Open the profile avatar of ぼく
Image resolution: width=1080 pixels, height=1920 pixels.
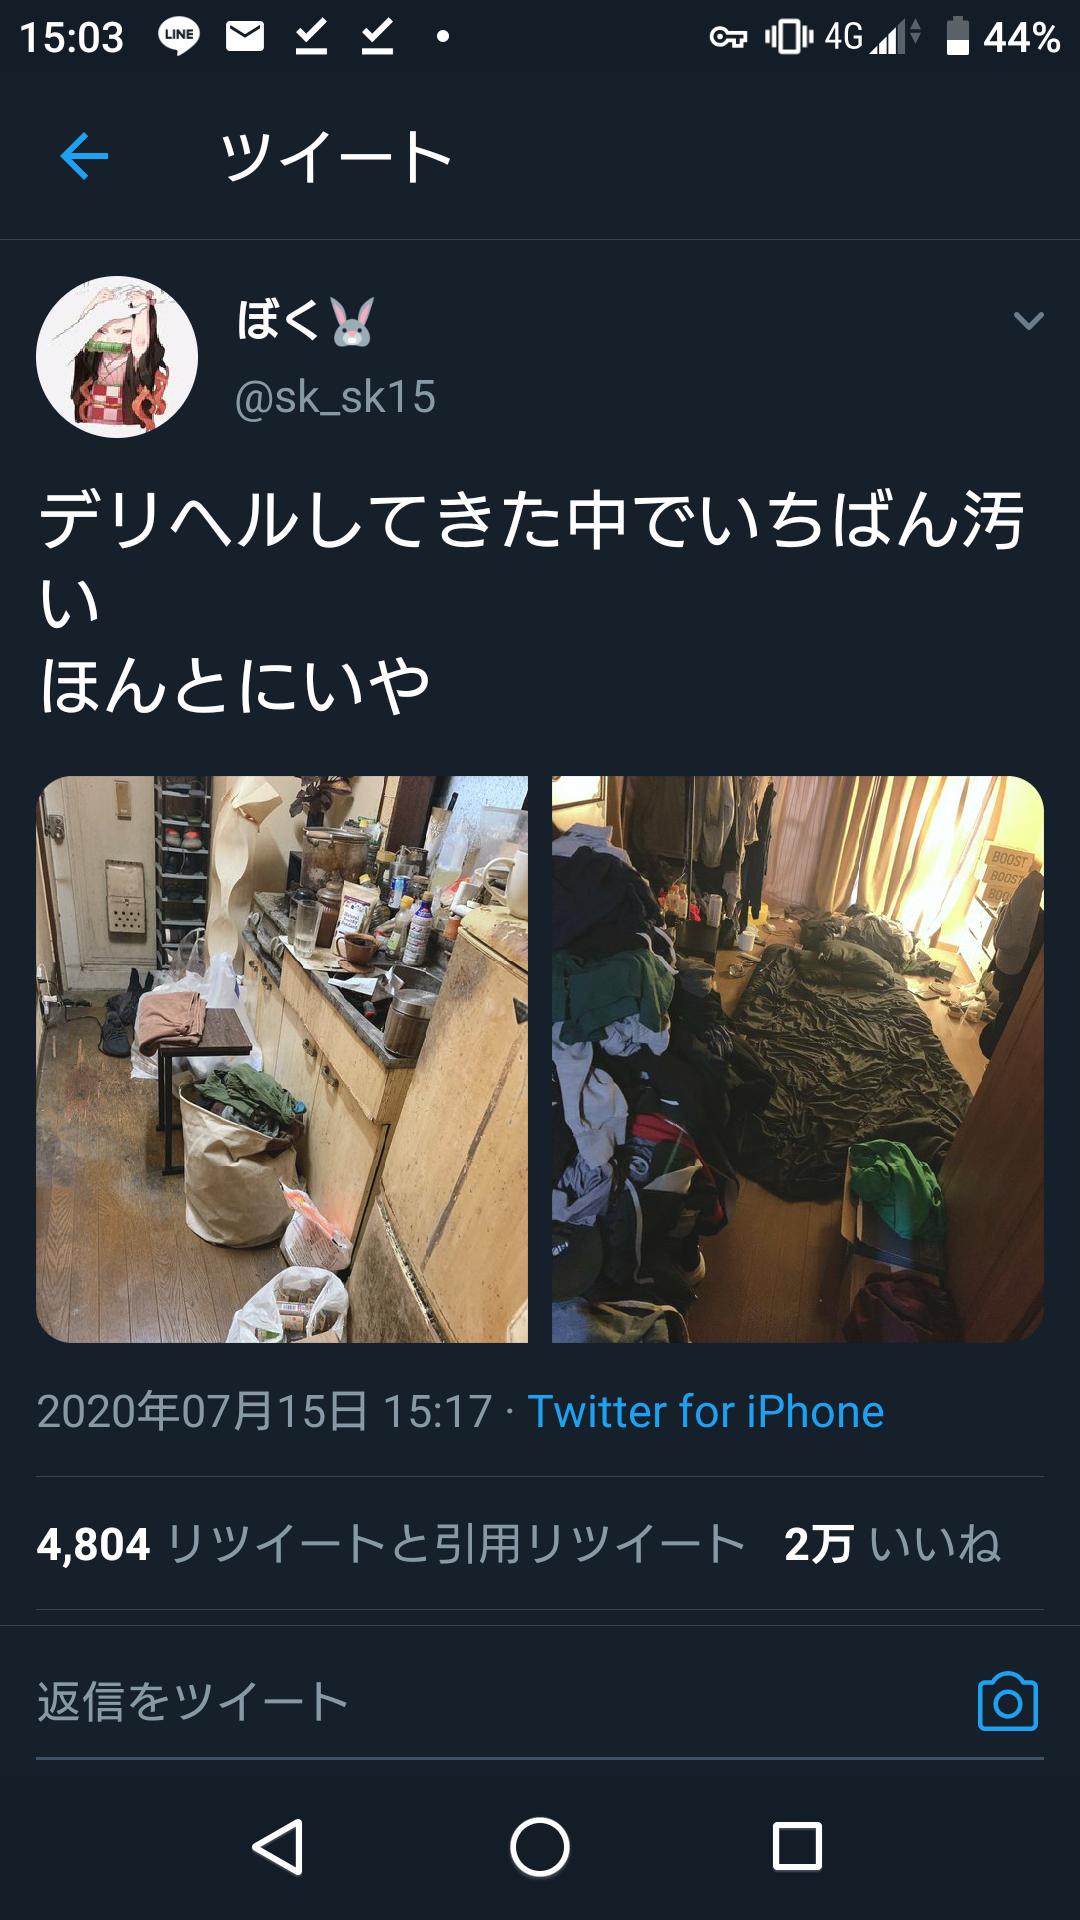pos(117,357)
